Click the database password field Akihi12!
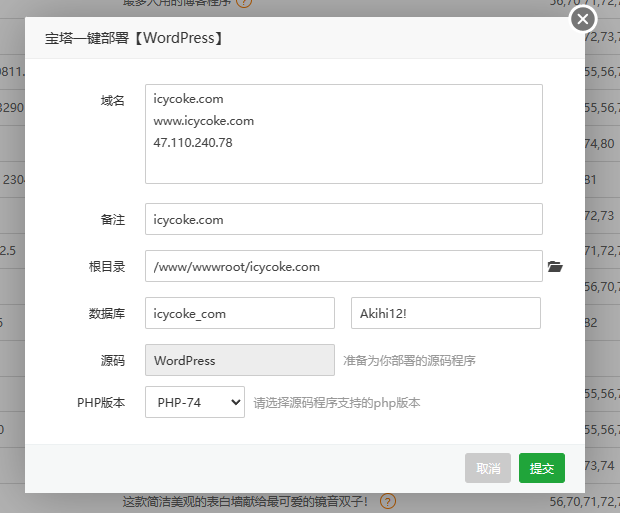Image resolution: width=620 pixels, height=513 pixels. [x=446, y=313]
